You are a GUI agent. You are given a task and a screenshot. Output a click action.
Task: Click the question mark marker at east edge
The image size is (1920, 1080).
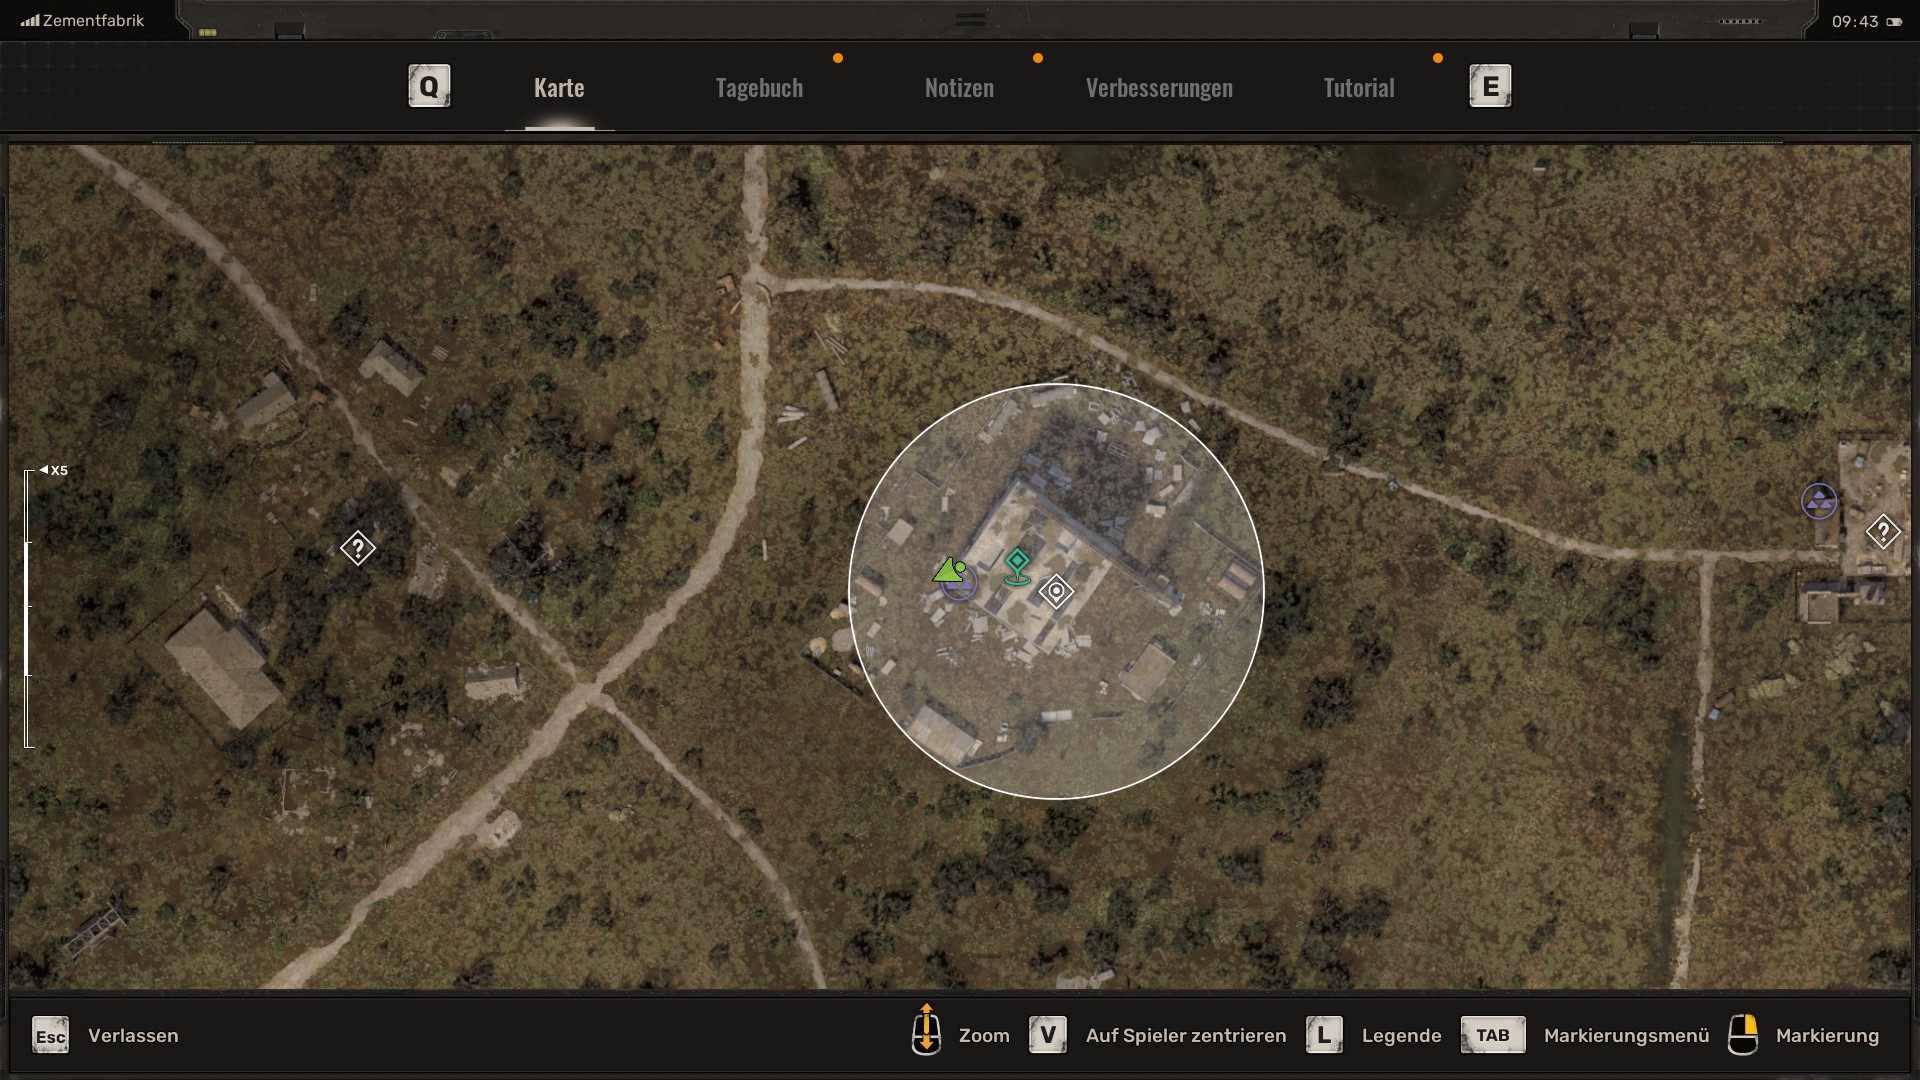click(x=1882, y=532)
